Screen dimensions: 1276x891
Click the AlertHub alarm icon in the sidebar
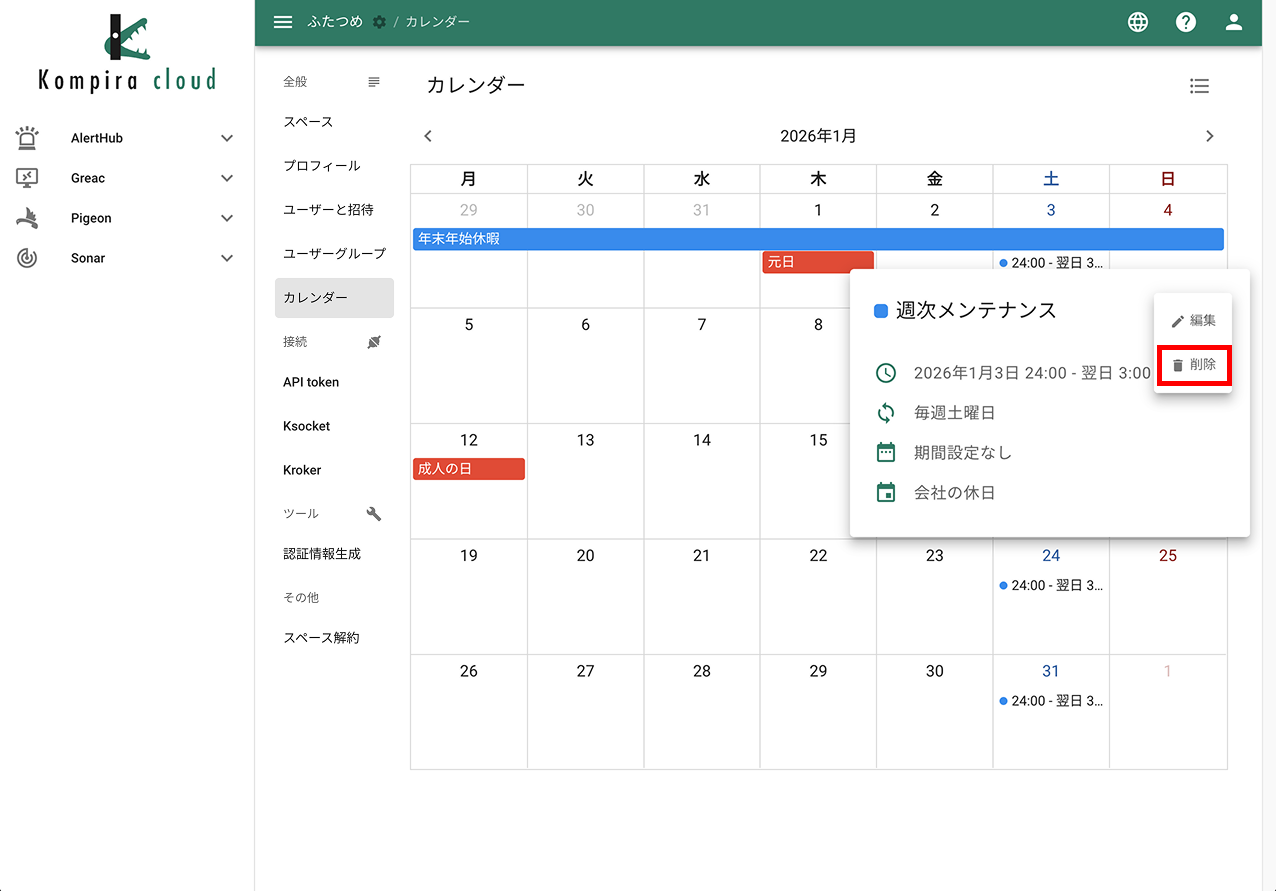point(27,137)
